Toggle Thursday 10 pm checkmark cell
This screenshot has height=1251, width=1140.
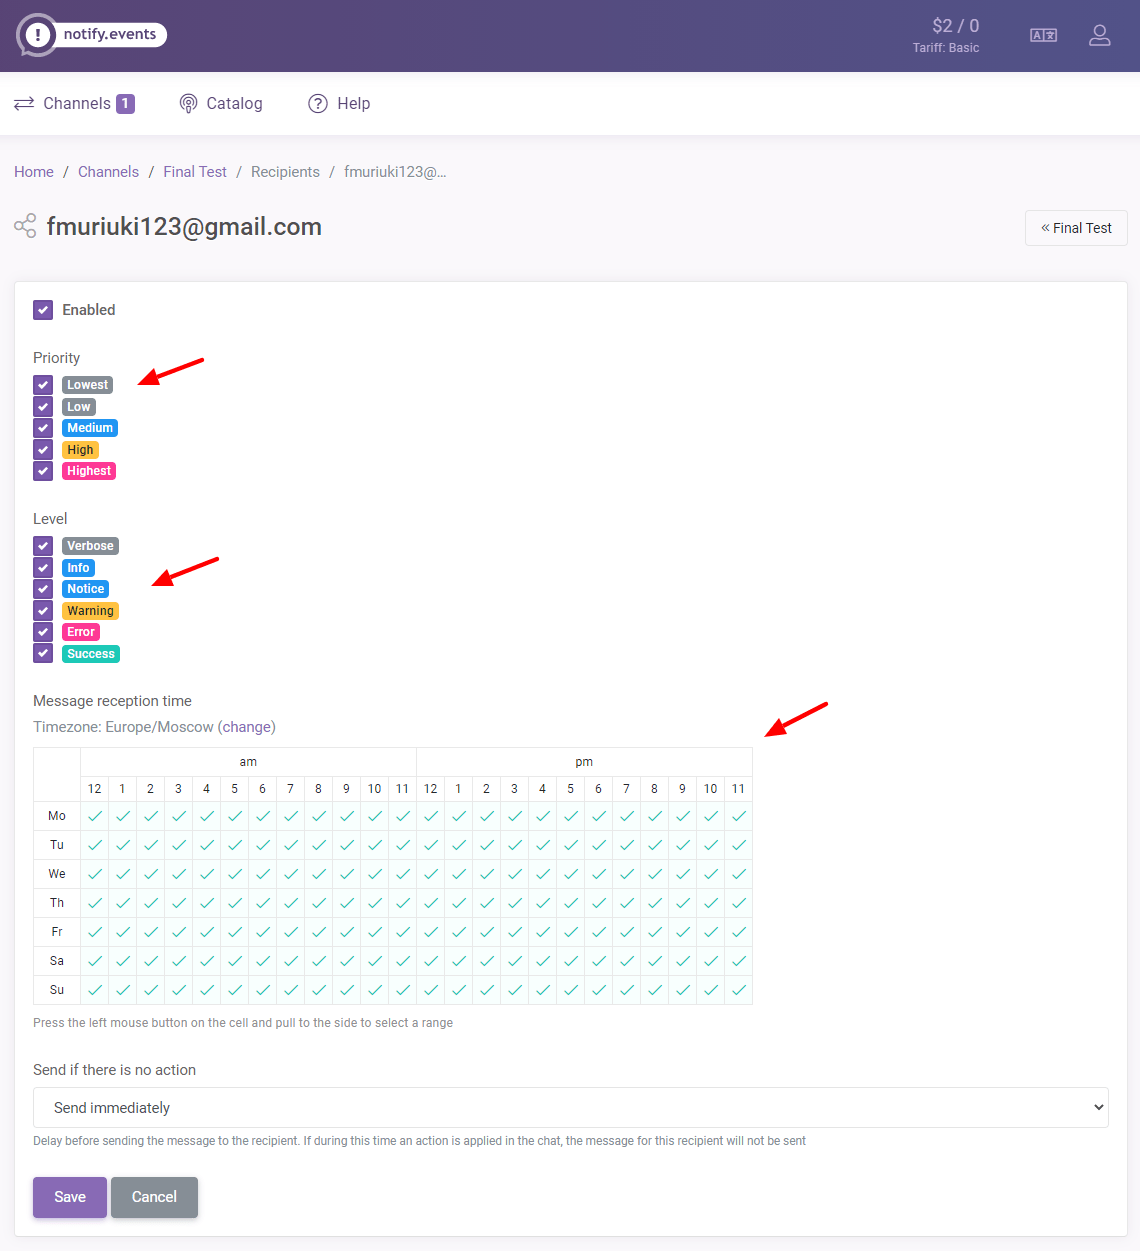click(711, 903)
